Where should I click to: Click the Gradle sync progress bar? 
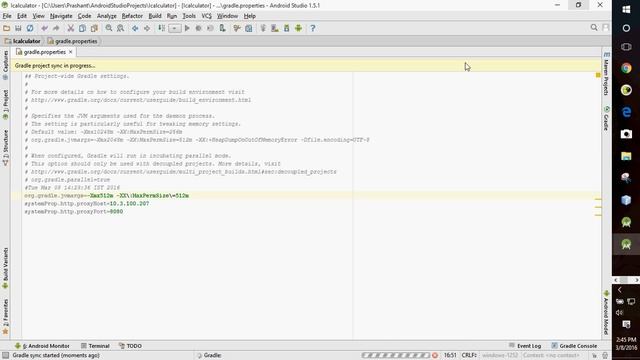tap(395, 356)
